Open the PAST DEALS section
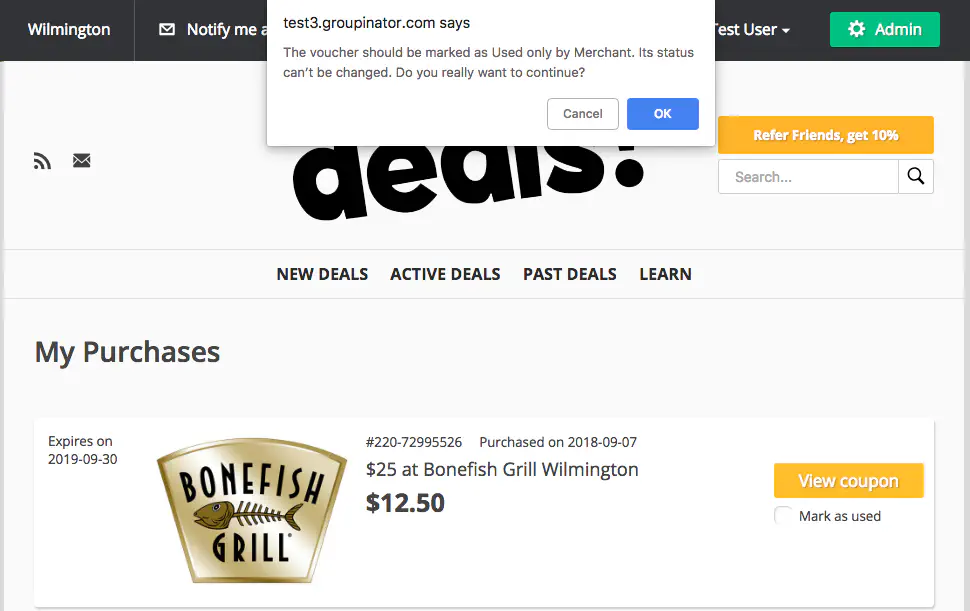Screen dimensions: 970x611 click(x=569, y=273)
